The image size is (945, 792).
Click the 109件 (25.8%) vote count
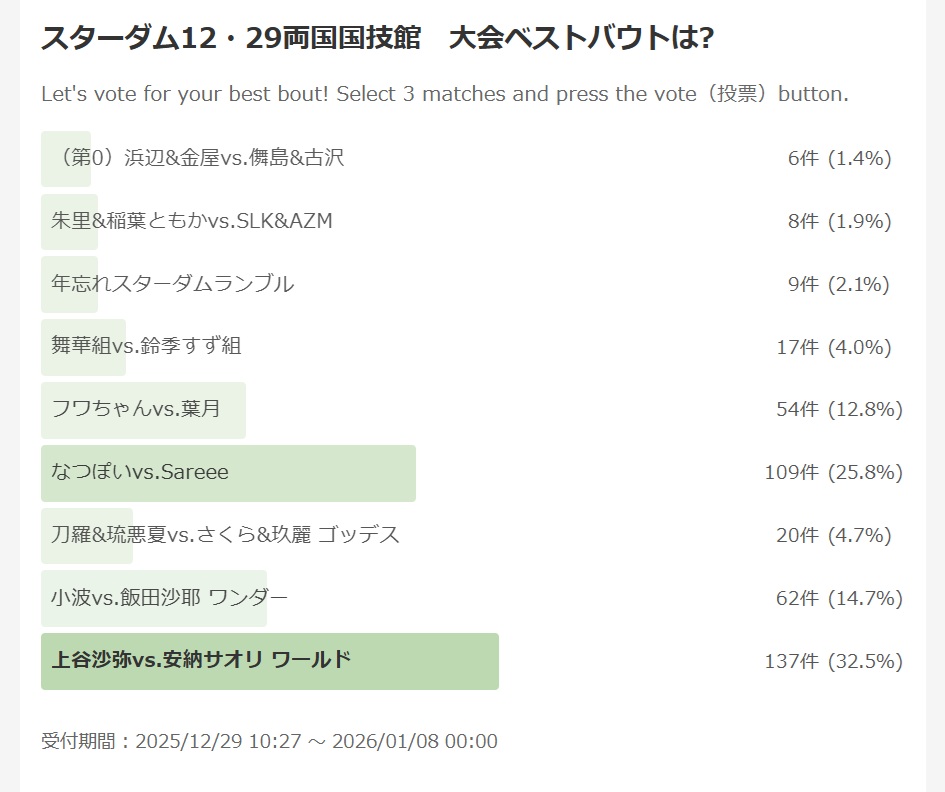coord(834,472)
